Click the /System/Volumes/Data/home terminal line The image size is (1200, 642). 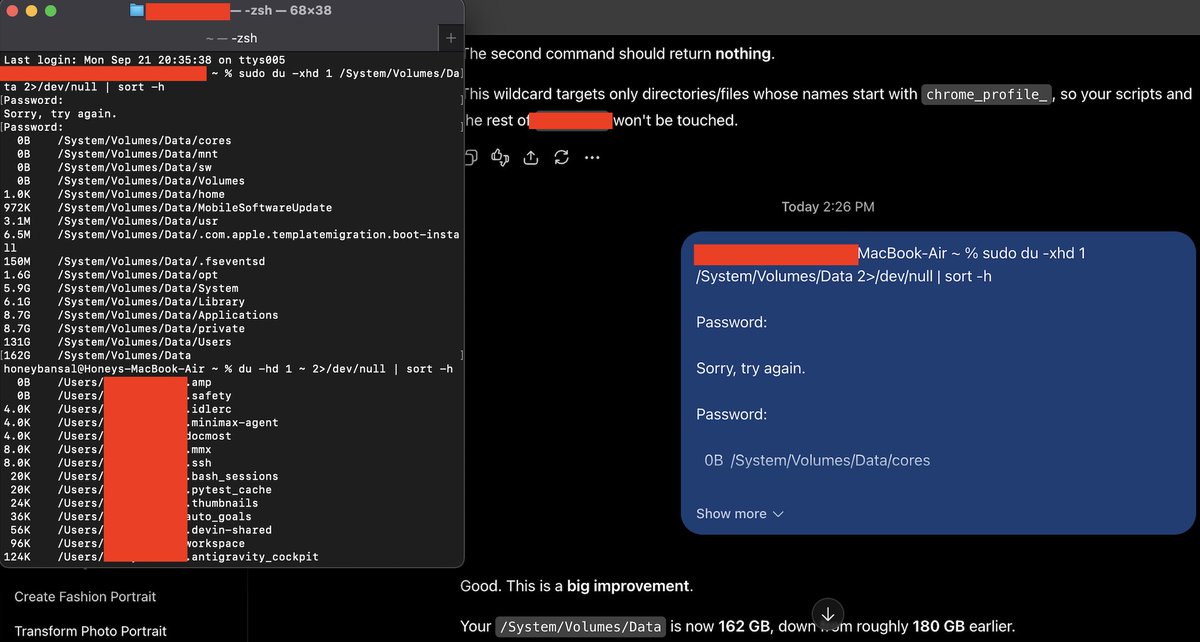pyautogui.click(x=114, y=194)
